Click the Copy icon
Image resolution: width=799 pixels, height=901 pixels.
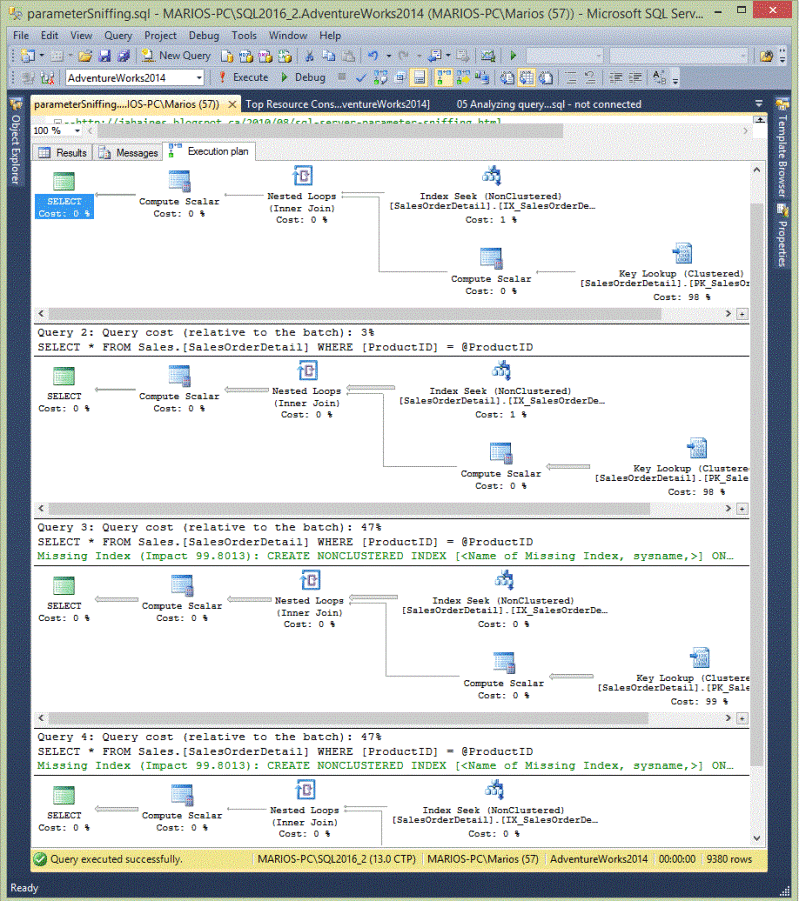pyautogui.click(x=328, y=56)
